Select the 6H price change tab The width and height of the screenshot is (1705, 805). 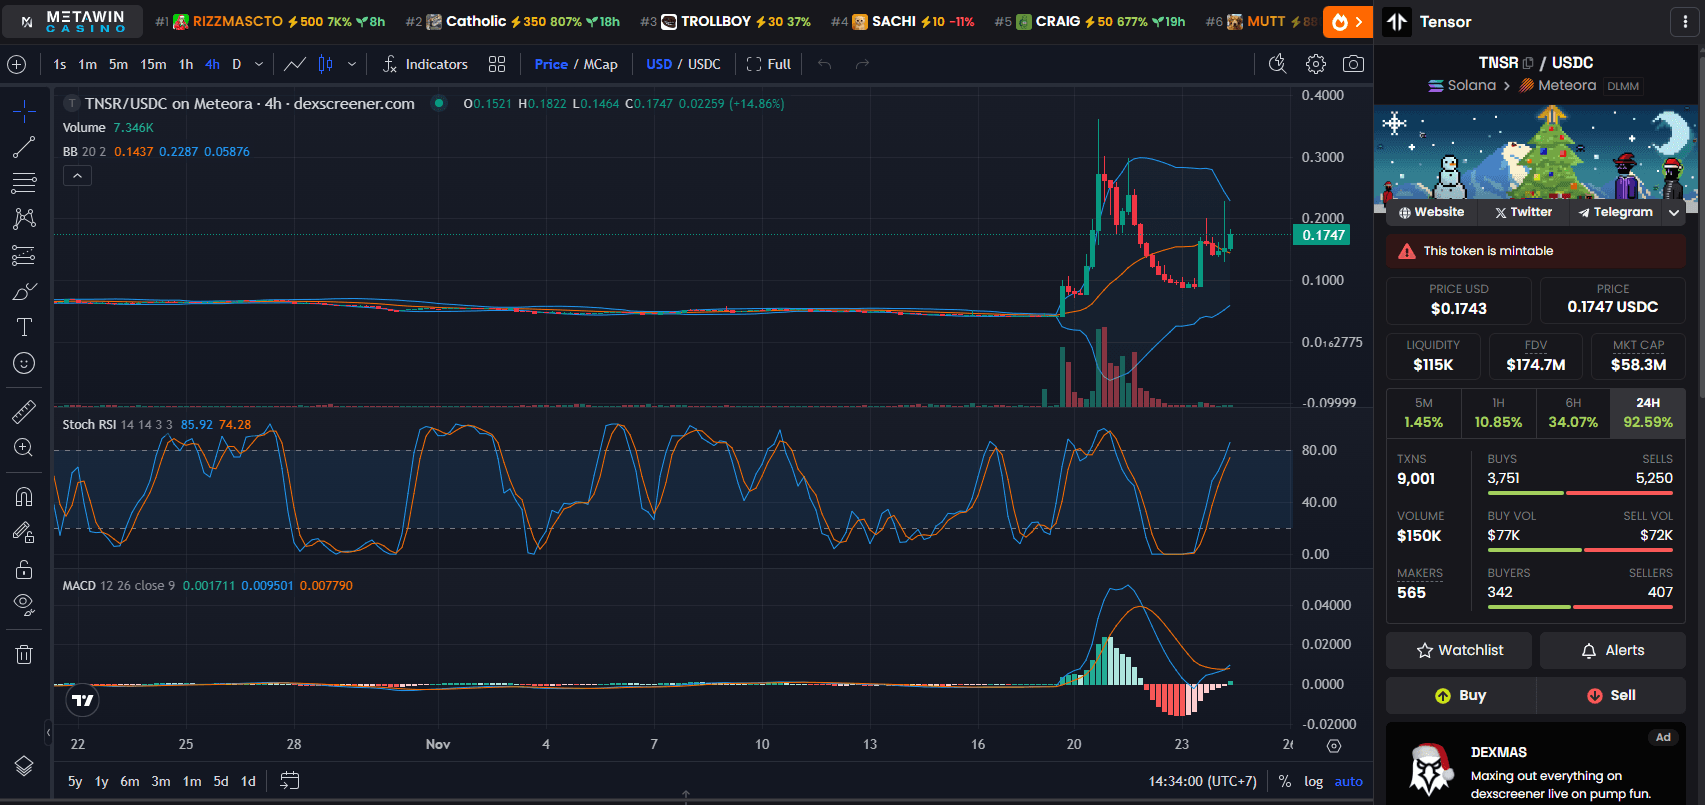pos(1573,413)
